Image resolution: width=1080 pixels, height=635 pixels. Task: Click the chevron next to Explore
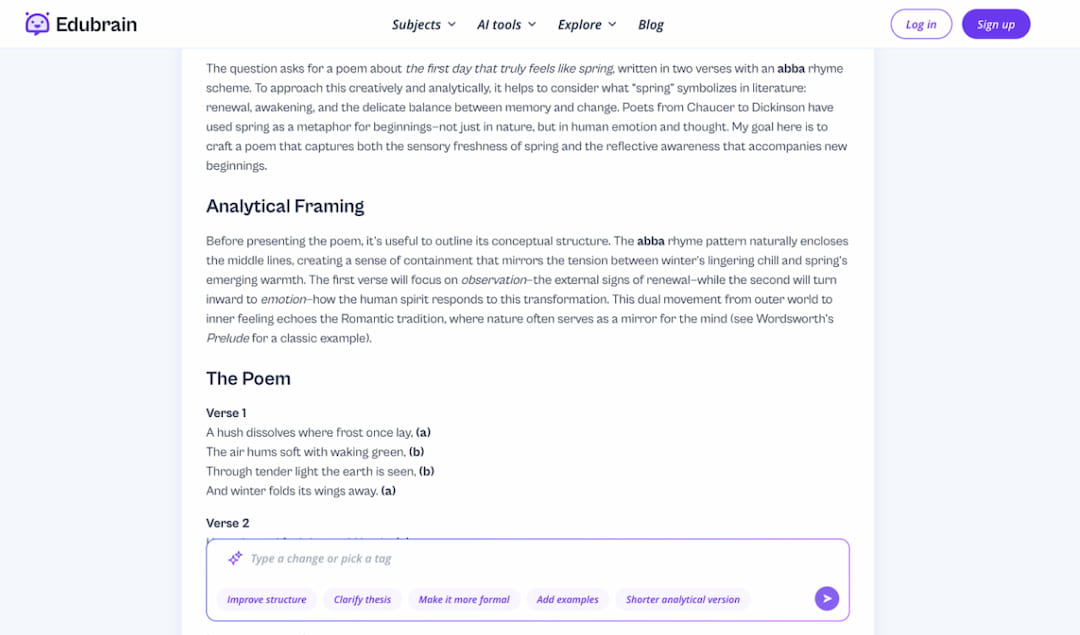click(x=613, y=24)
